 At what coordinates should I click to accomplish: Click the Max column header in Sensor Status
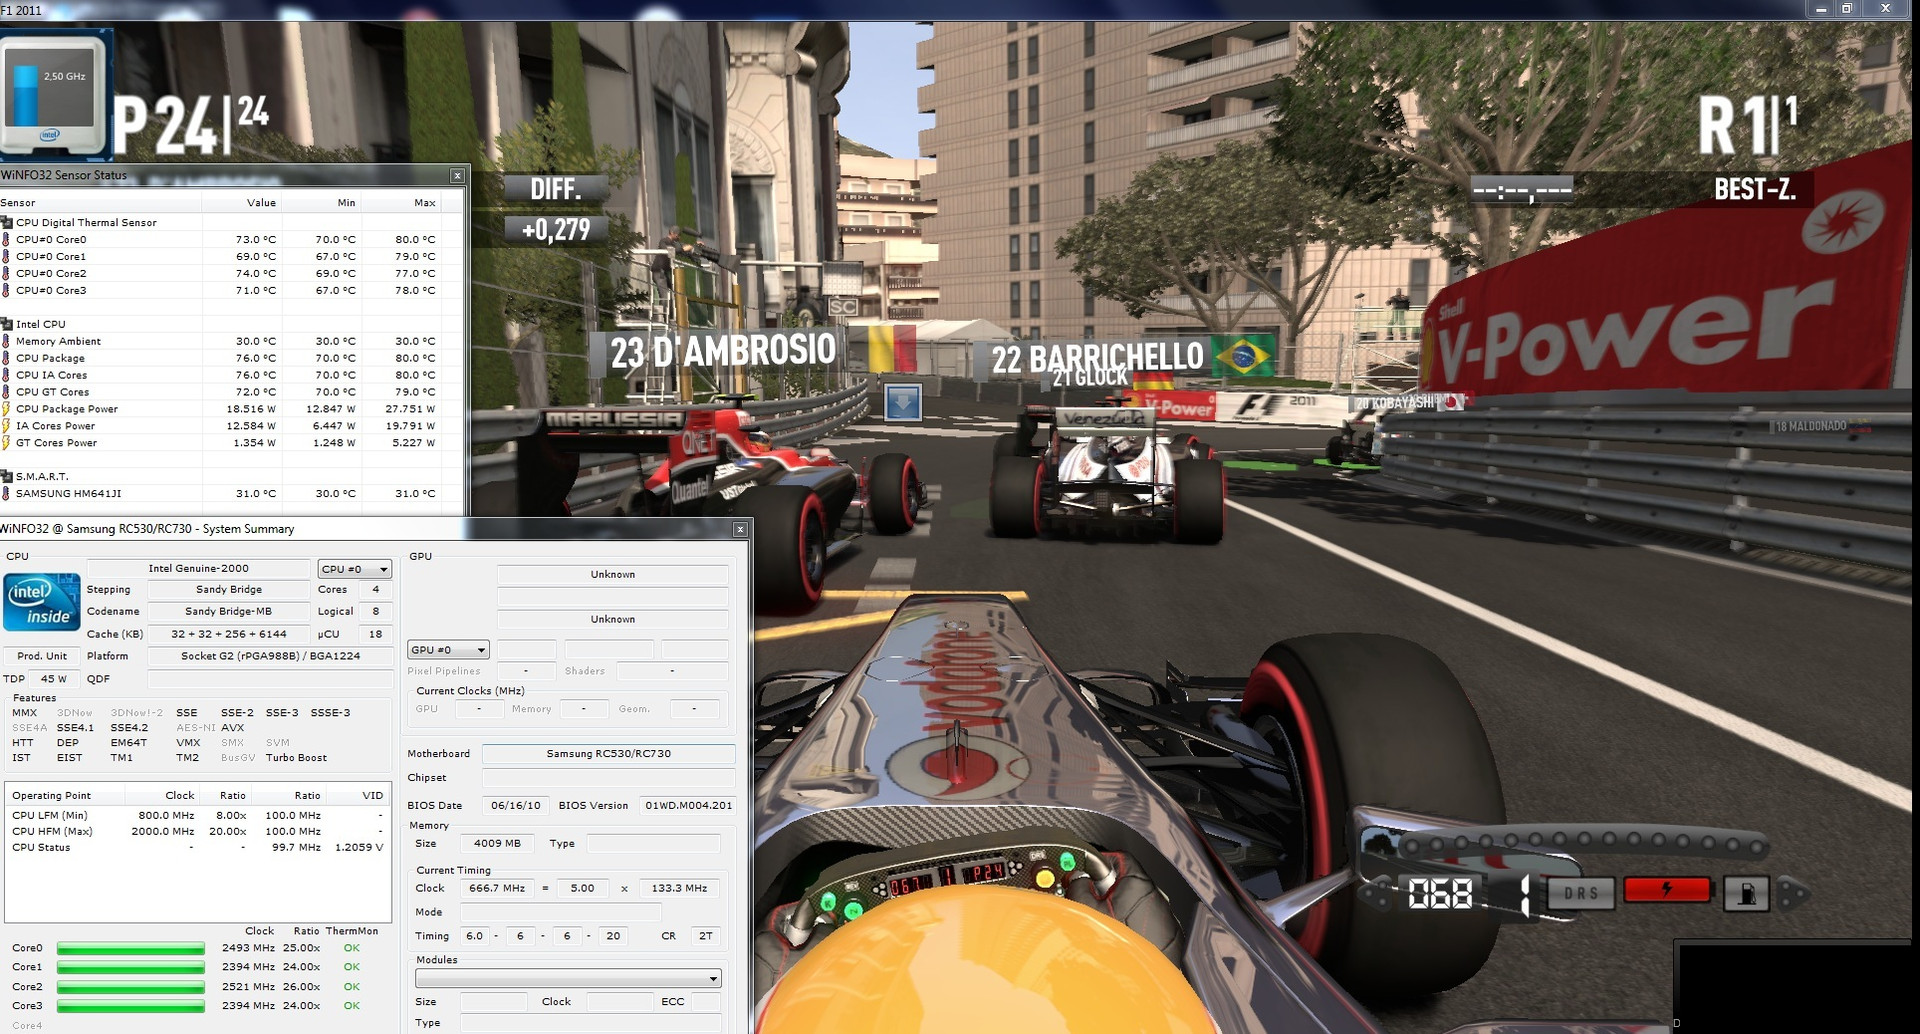point(401,203)
